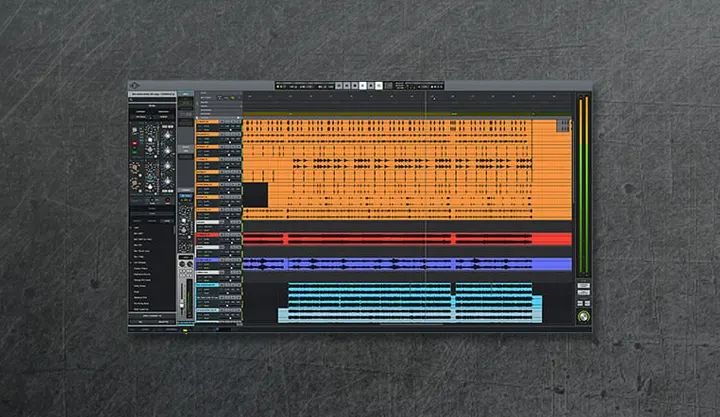Select the red audio clip in timeline
This screenshot has height=417, width=720.
click(x=407, y=239)
